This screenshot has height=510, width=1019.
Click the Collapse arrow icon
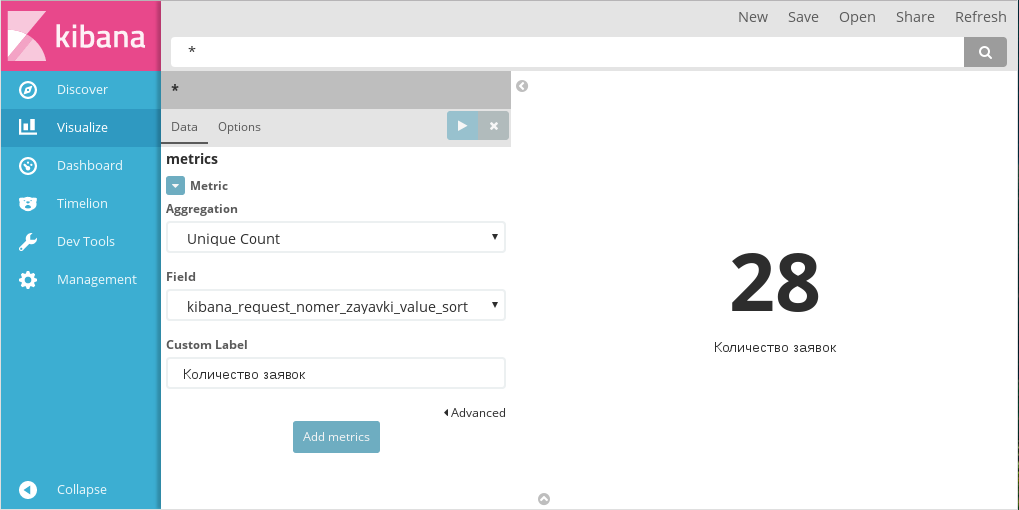[28, 489]
